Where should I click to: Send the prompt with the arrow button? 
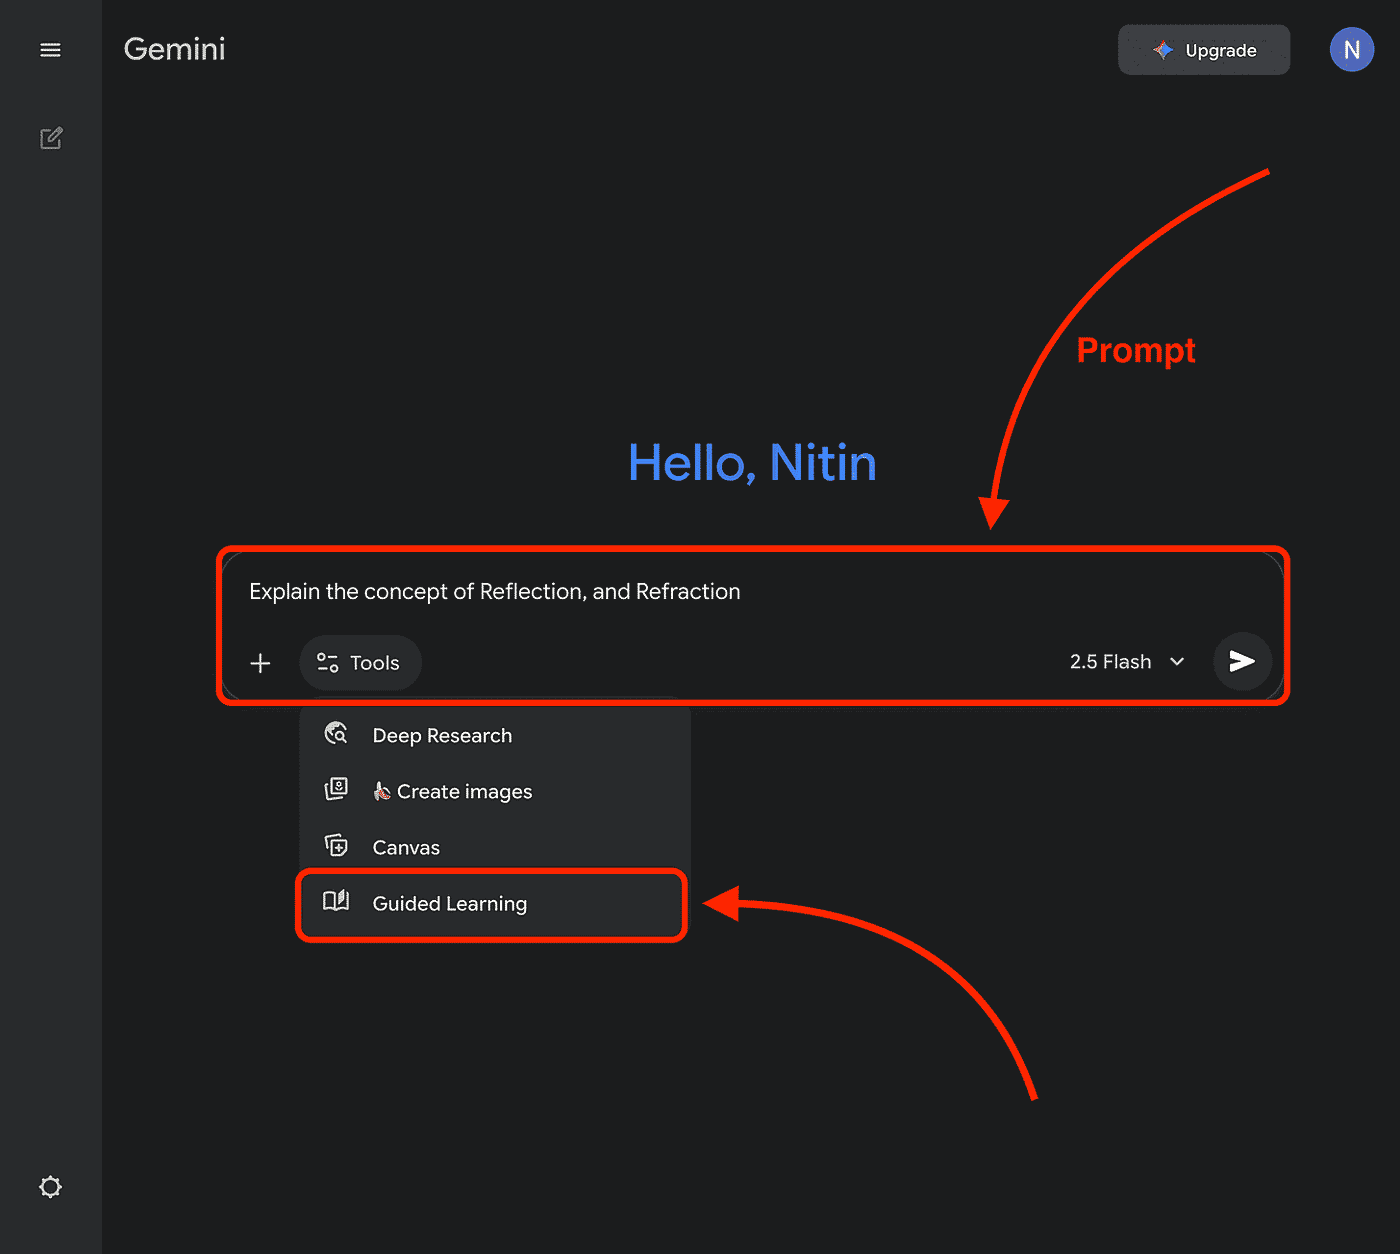[1242, 661]
